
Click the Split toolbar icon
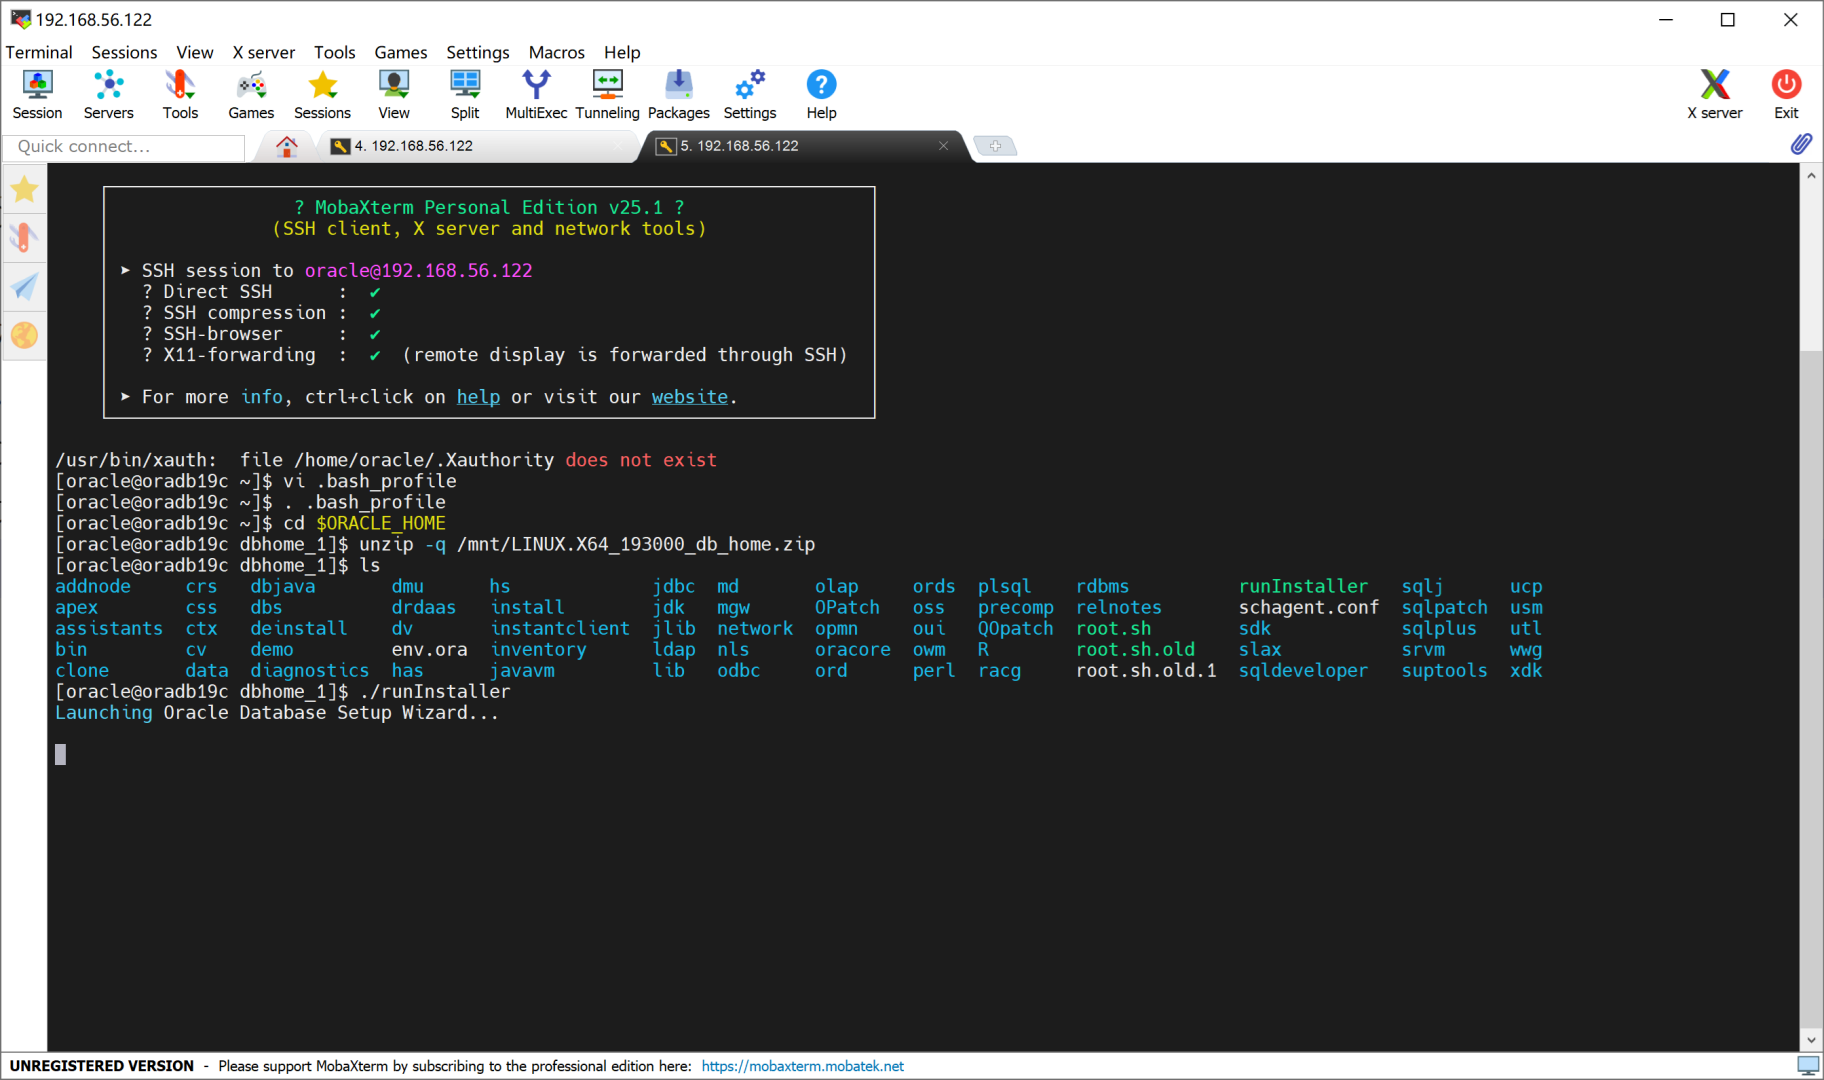click(465, 95)
